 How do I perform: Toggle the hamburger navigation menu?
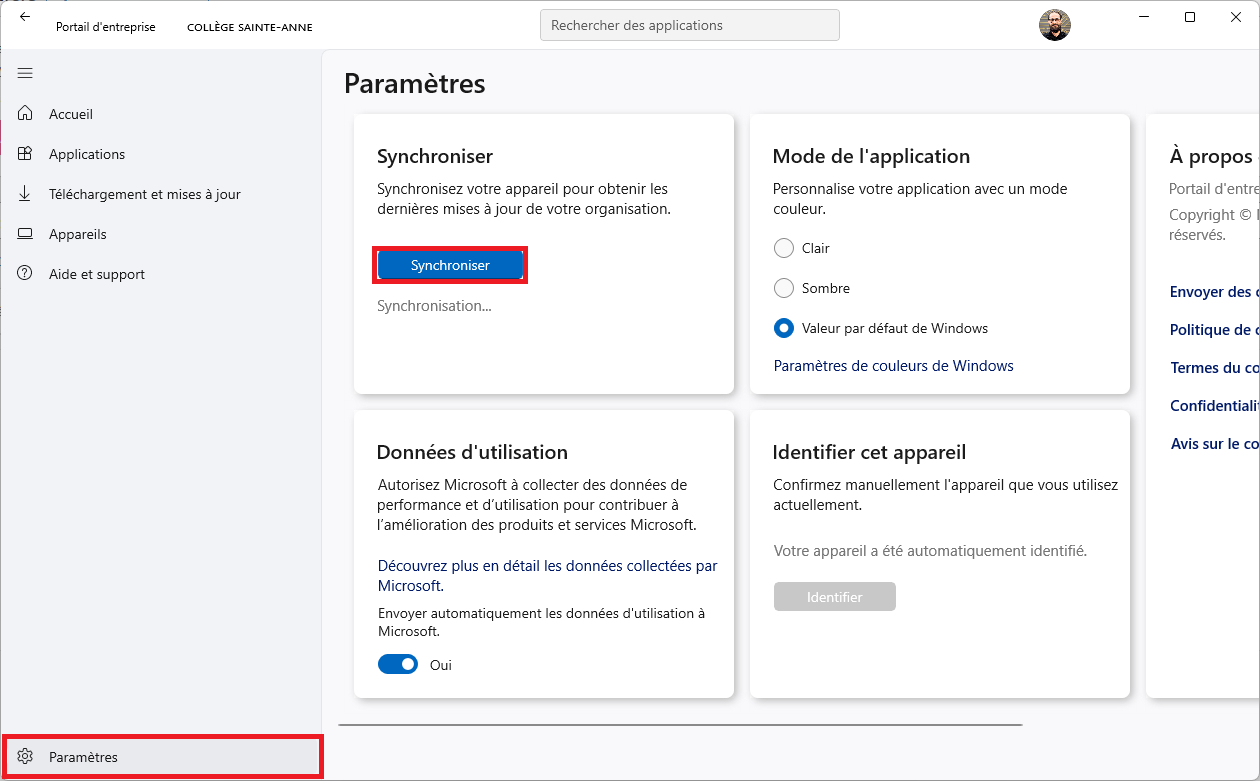tap(25, 73)
